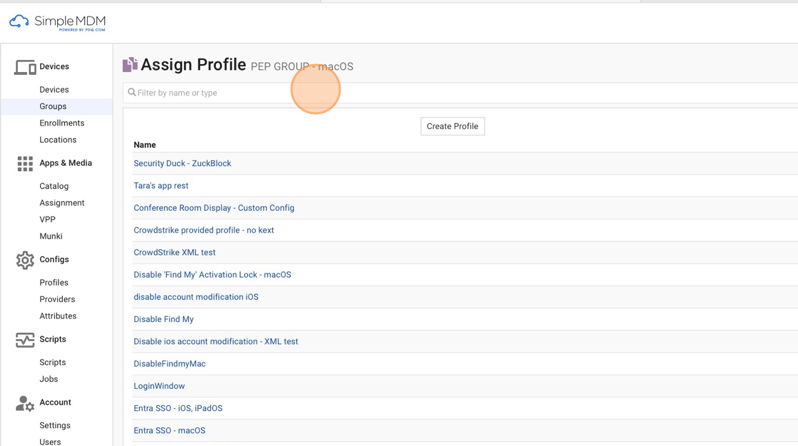Click the PEP GROUP - macOS subtitle
Viewport: 798px width, 446px height.
[302, 67]
